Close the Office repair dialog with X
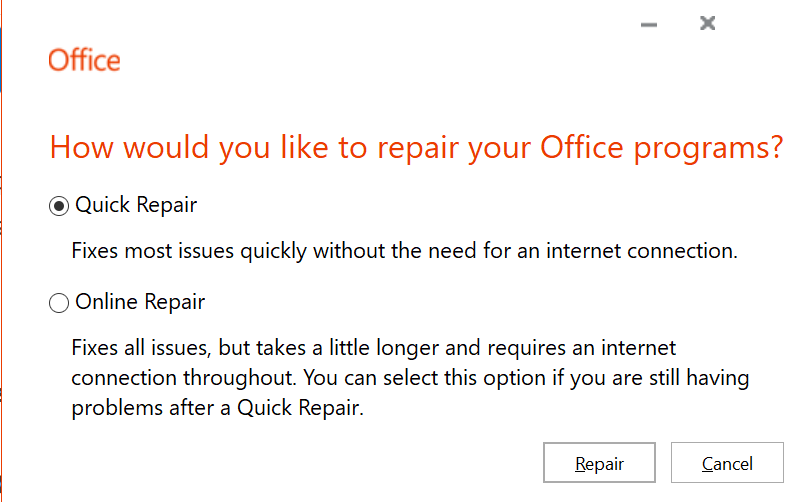This screenshot has height=502, width=799. pyautogui.click(x=708, y=23)
